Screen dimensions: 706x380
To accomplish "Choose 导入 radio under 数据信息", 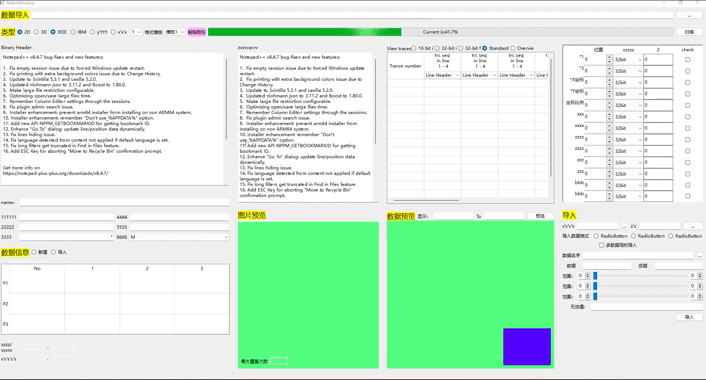I will click(54, 252).
